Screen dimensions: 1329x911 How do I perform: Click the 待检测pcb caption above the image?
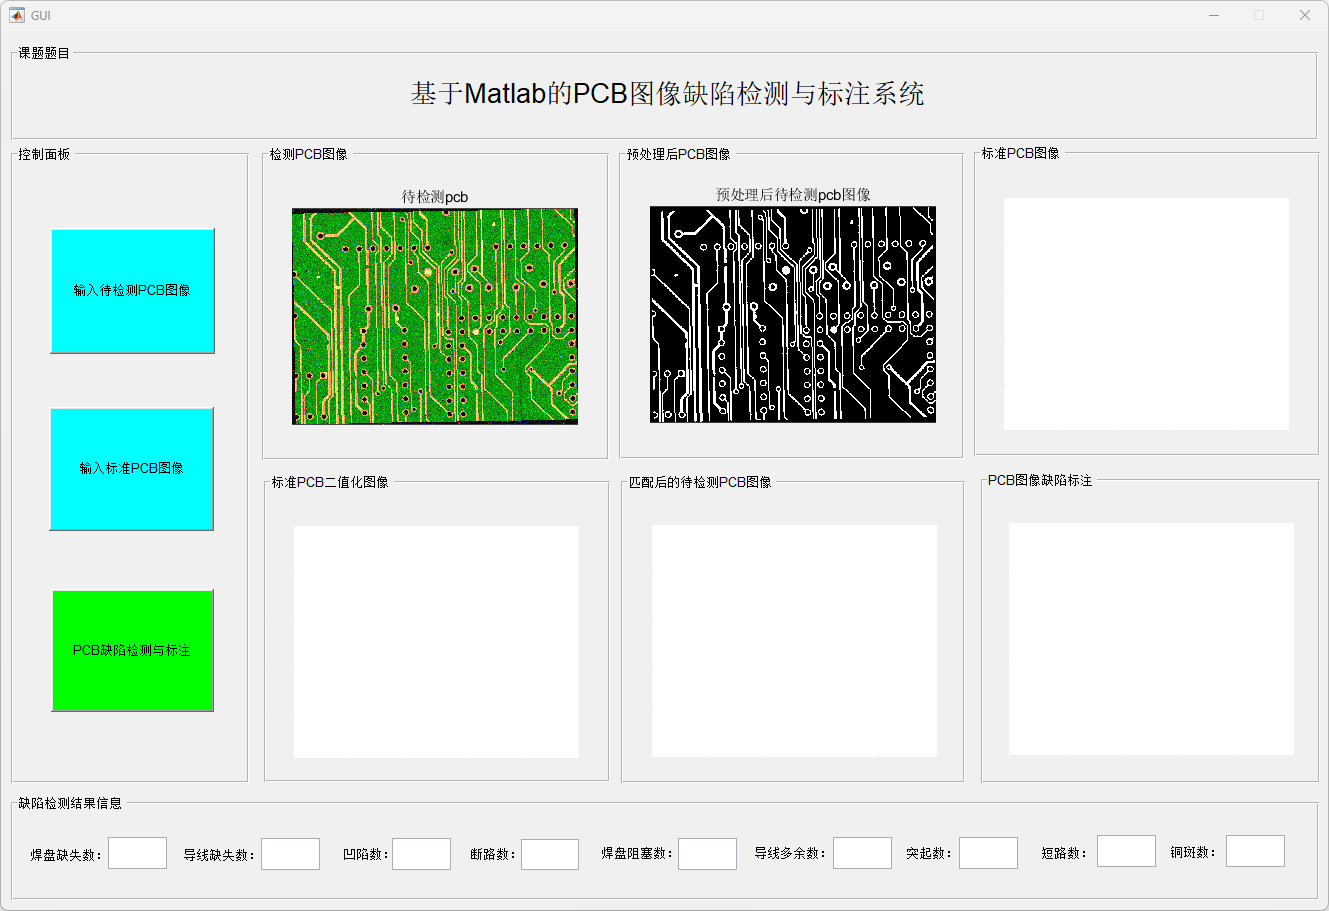point(435,197)
